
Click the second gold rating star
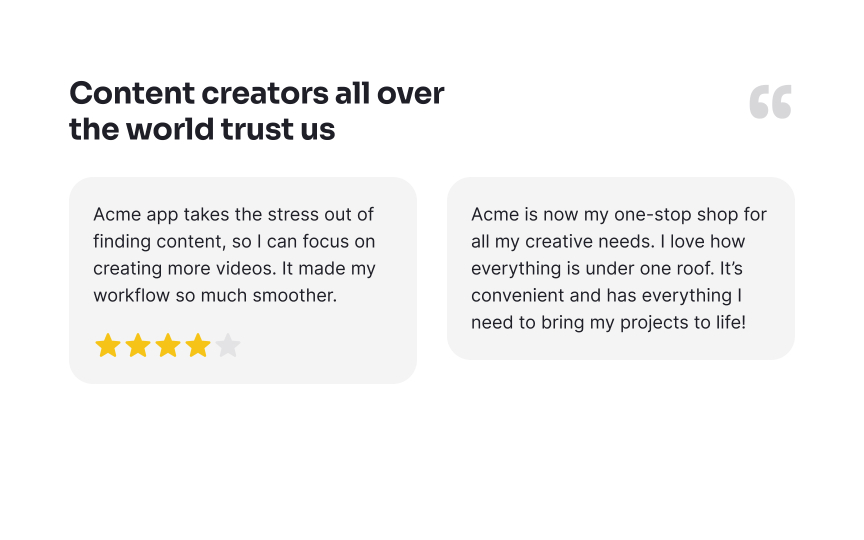[x=138, y=346]
